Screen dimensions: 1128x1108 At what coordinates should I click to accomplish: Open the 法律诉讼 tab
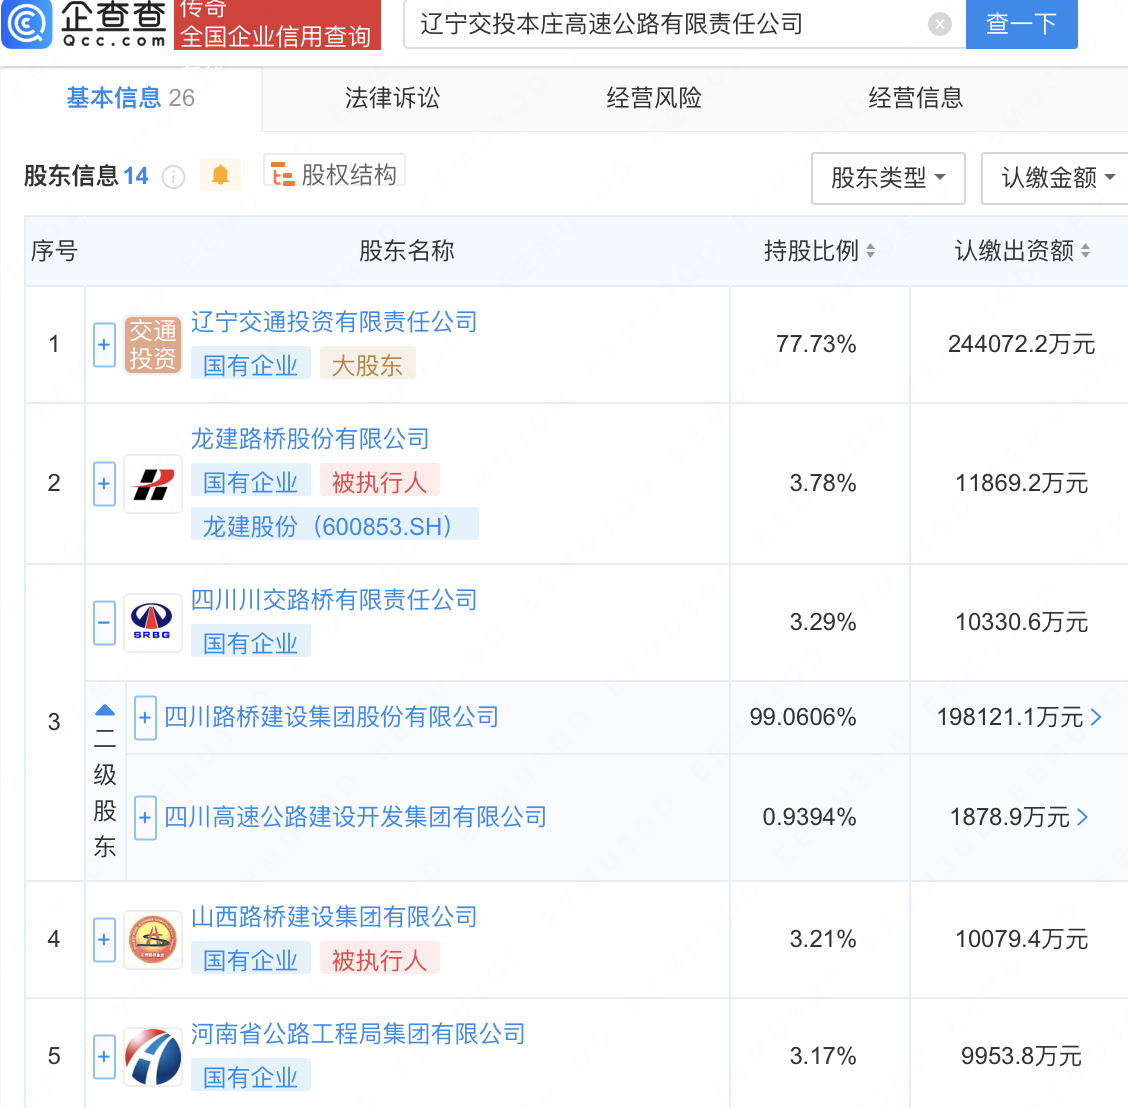click(x=392, y=98)
